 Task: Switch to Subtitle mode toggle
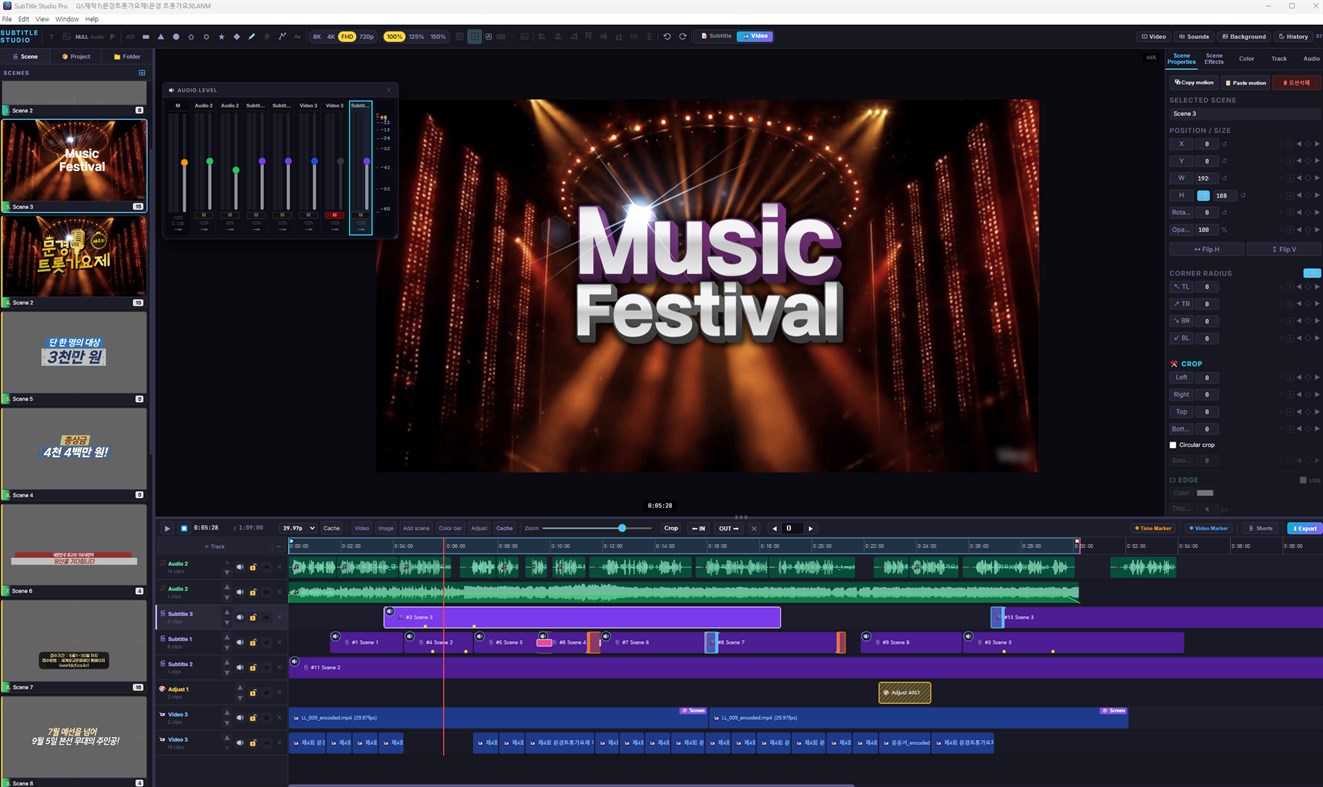[x=717, y=36]
